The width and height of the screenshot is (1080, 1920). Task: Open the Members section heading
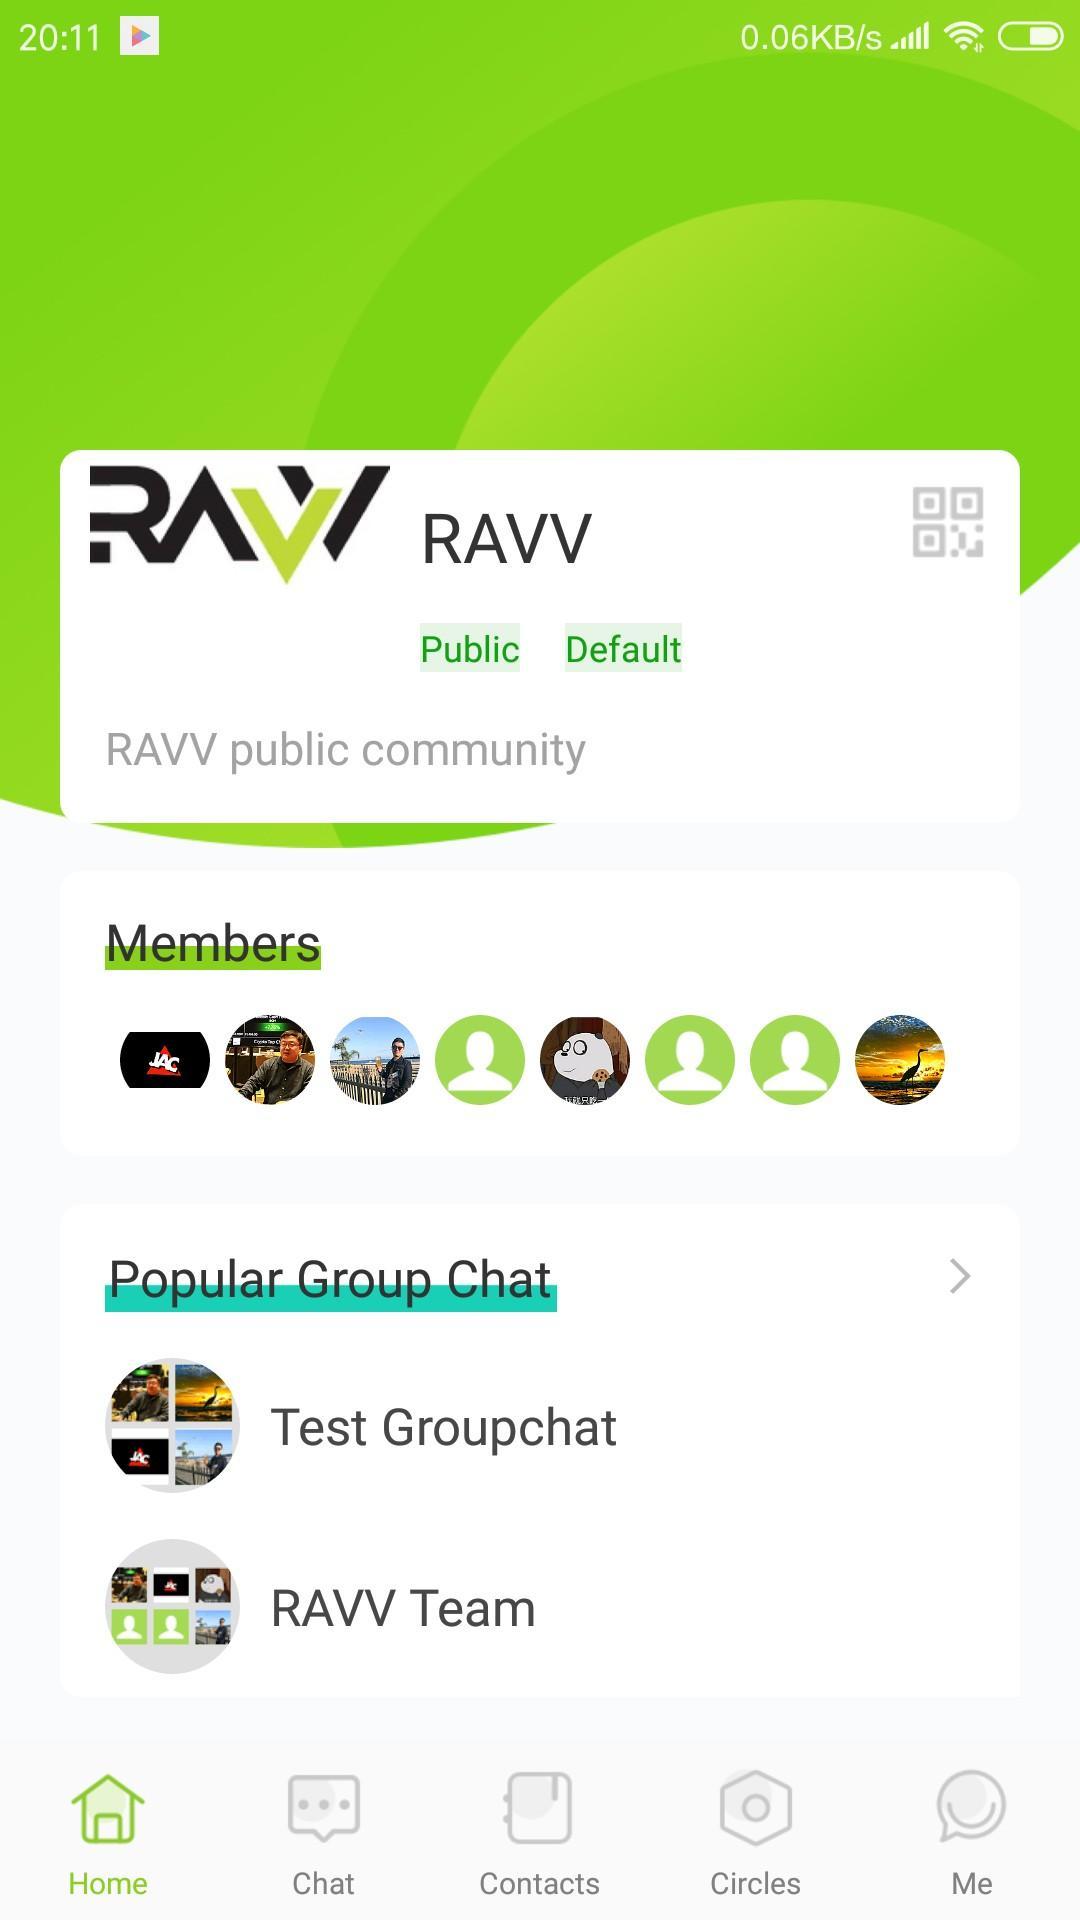coord(213,943)
